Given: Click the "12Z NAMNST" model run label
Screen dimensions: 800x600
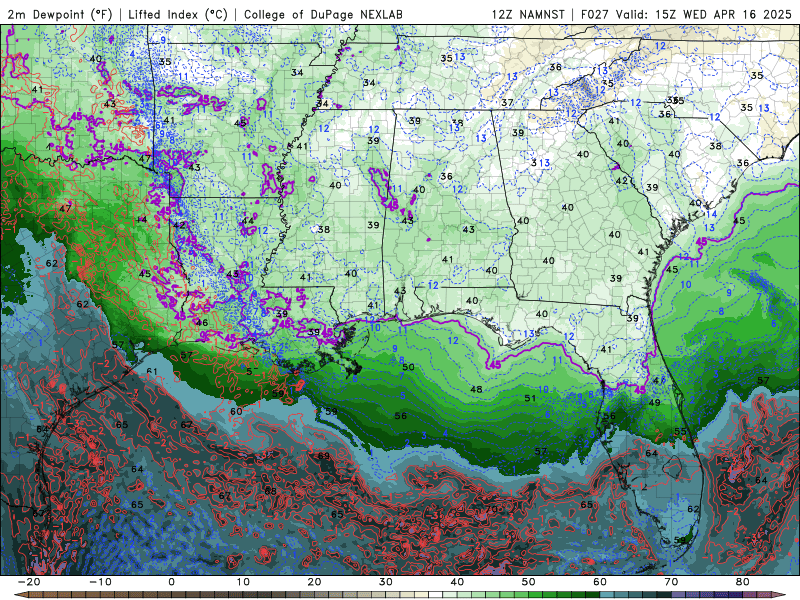Looking at the screenshot, I should tap(528, 14).
